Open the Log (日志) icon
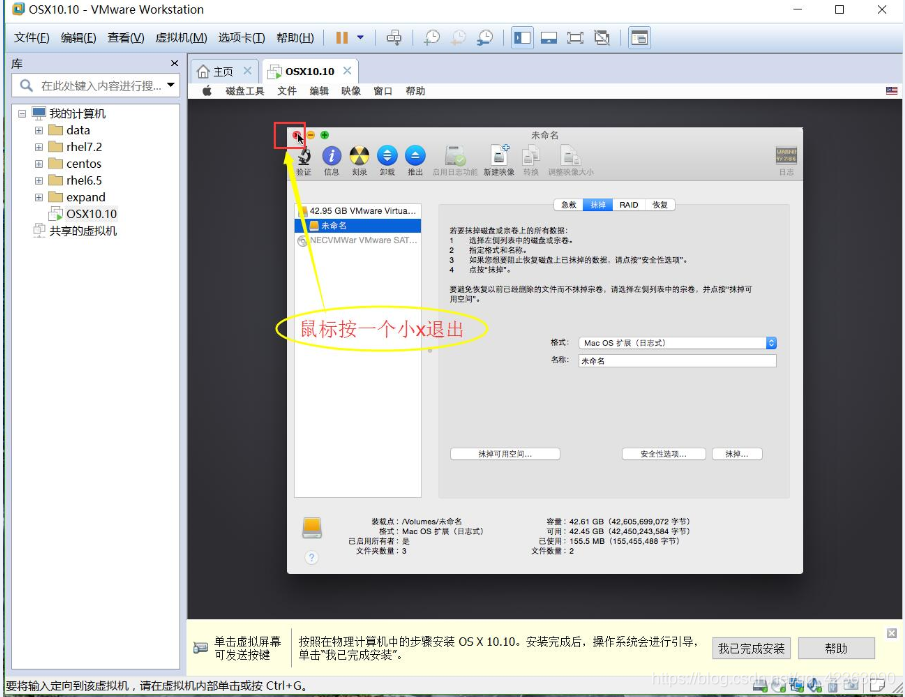The image size is (905, 697). 786,155
